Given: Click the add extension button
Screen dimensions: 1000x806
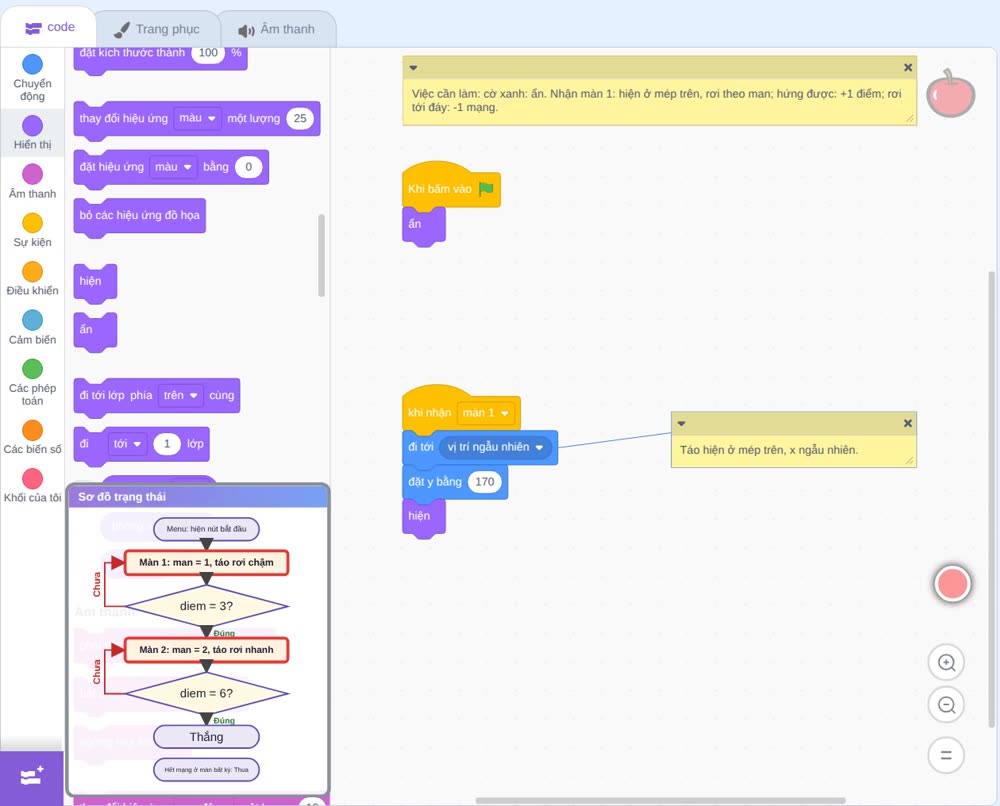Looking at the screenshot, I should pos(32,777).
